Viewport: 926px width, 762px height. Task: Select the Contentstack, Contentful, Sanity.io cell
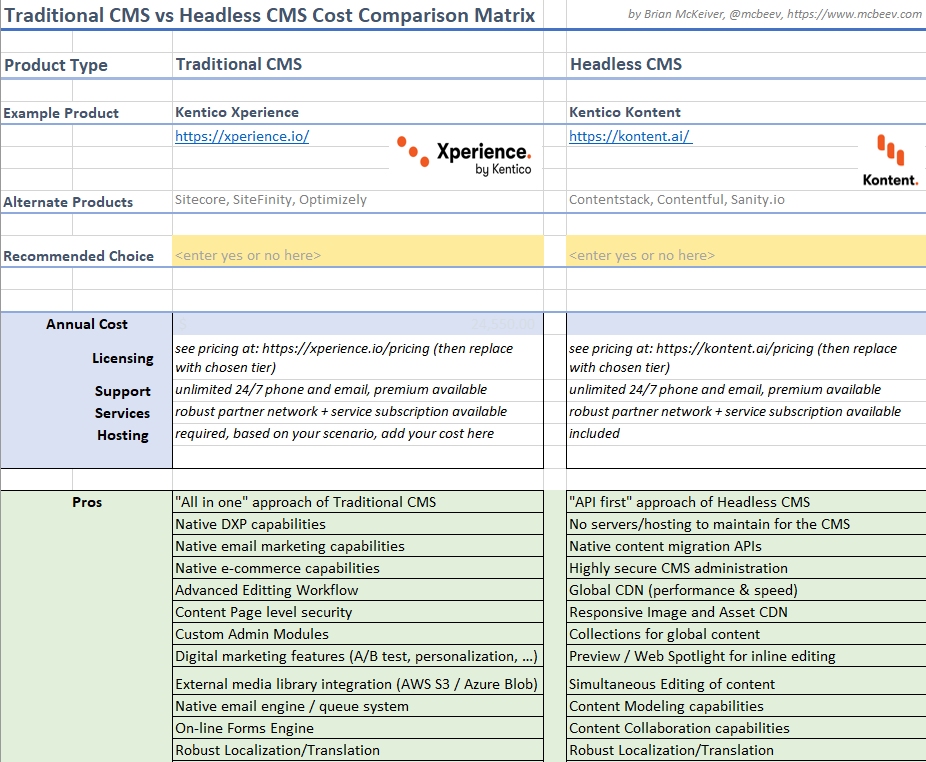746,201
